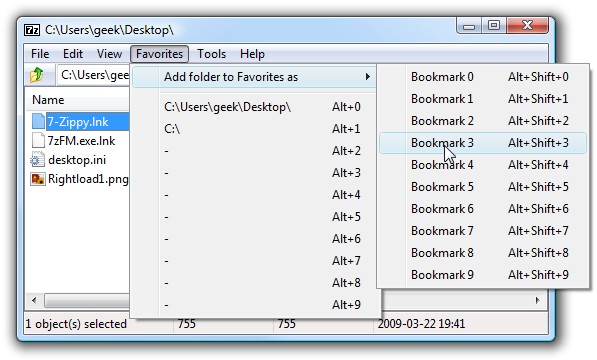
Task: Expand Add folder to Favorites as submenu
Action: click(x=254, y=77)
